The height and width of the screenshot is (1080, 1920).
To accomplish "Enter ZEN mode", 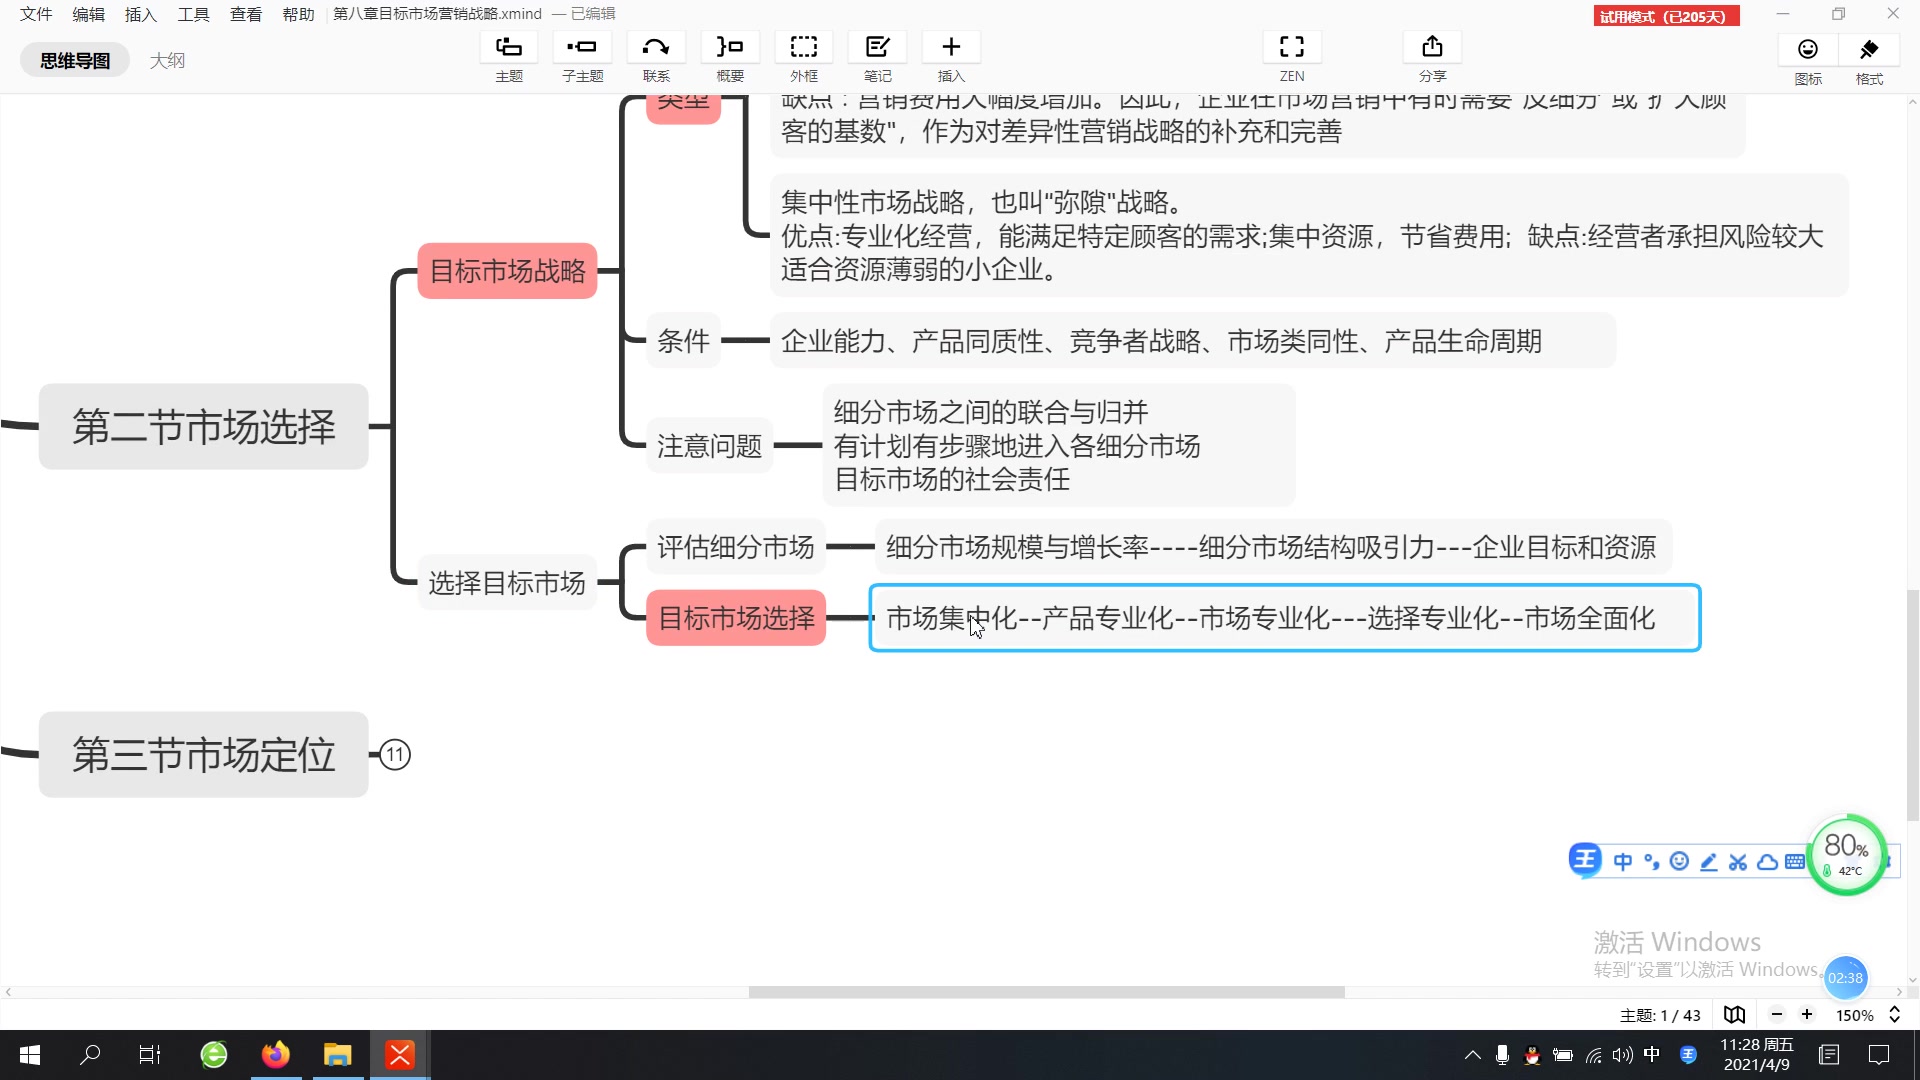I will click(1292, 47).
